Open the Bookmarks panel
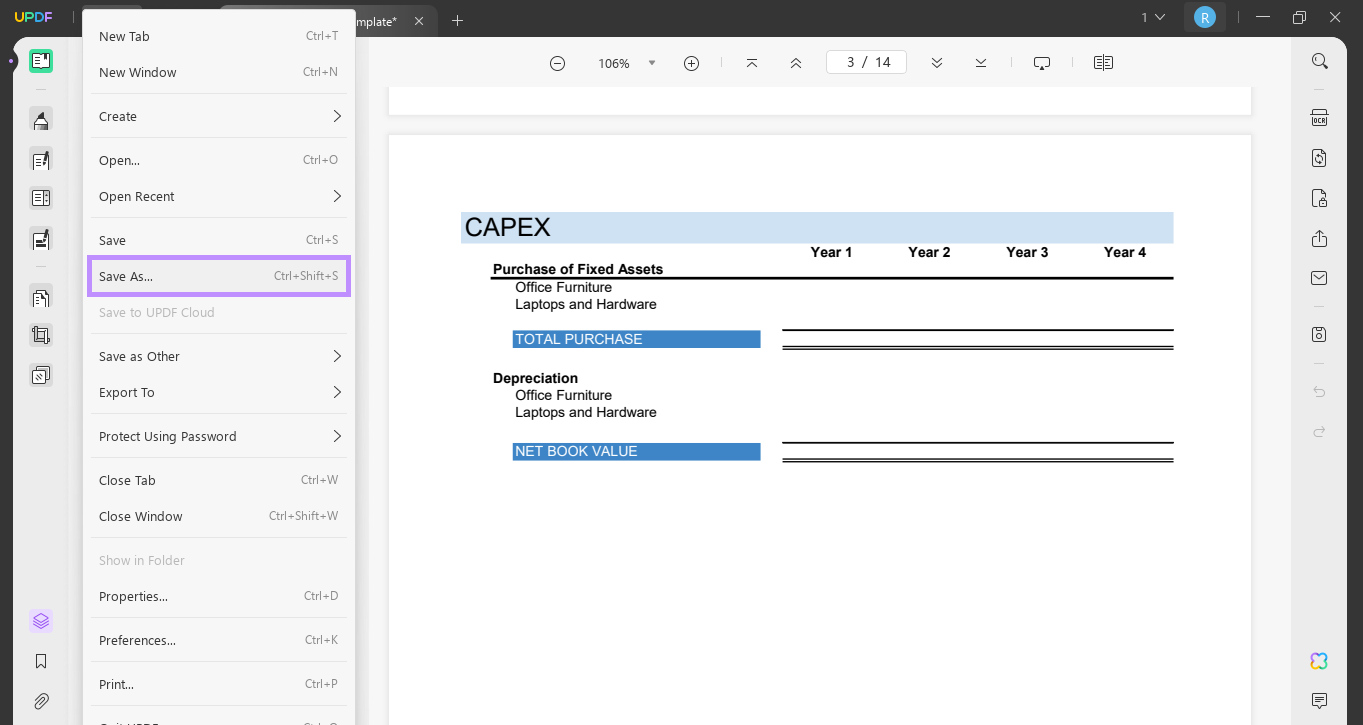Viewport: 1363px width, 725px height. [40, 660]
